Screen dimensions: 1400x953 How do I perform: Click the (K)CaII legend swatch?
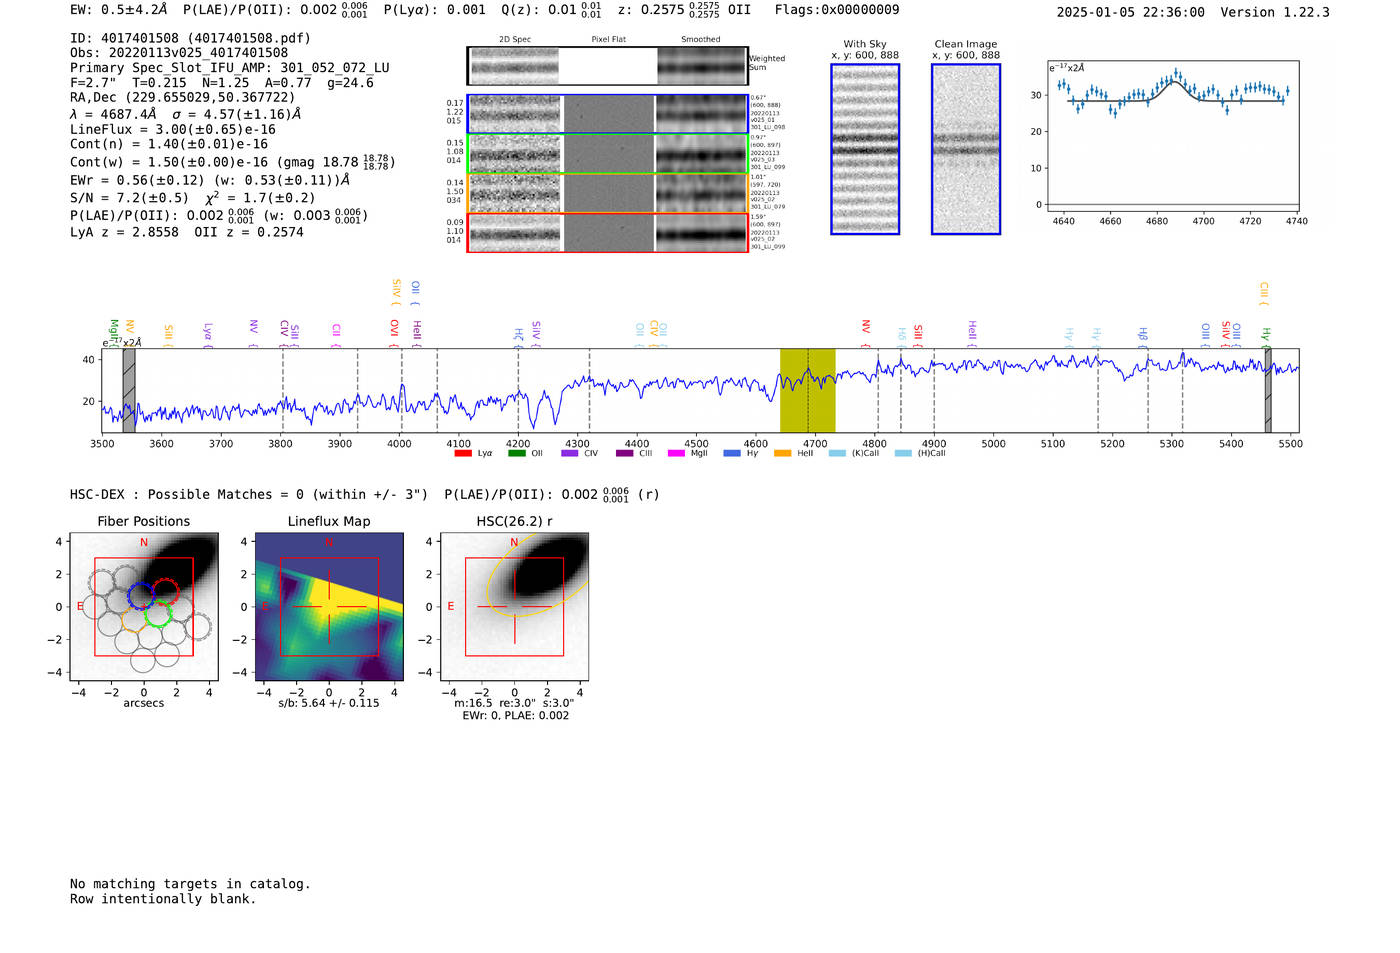tap(837, 453)
